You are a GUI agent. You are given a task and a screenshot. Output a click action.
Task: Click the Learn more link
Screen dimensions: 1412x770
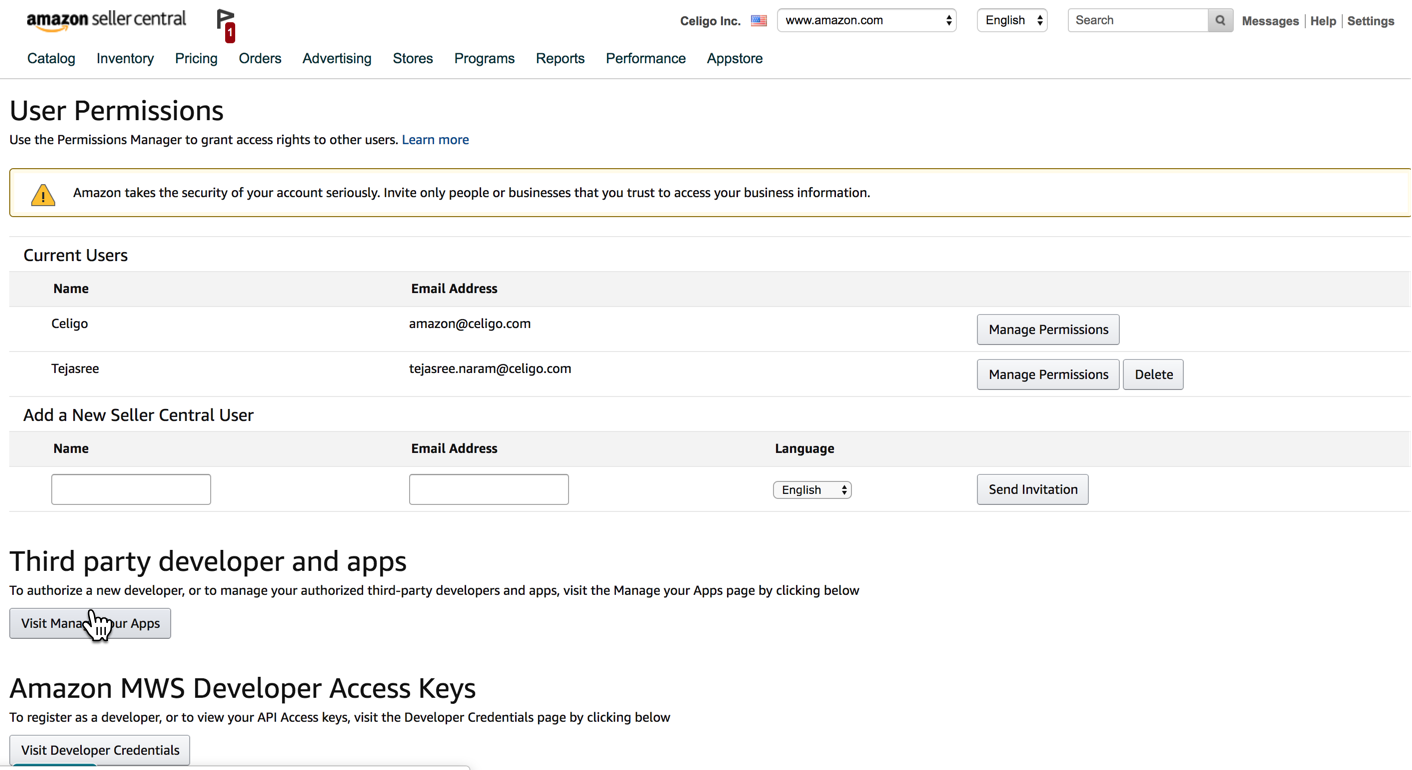(435, 140)
